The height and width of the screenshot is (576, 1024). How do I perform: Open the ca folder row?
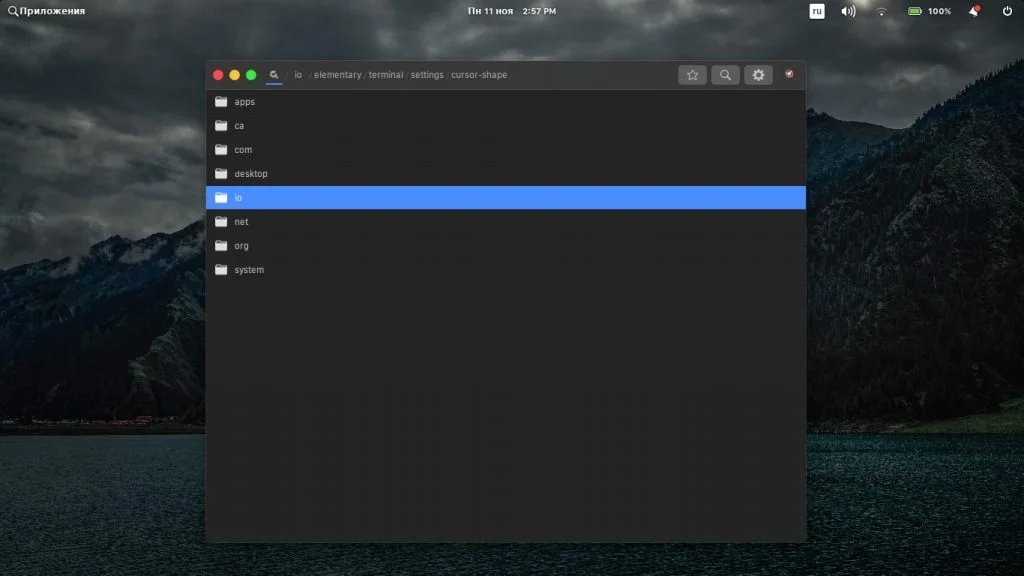(x=506, y=125)
